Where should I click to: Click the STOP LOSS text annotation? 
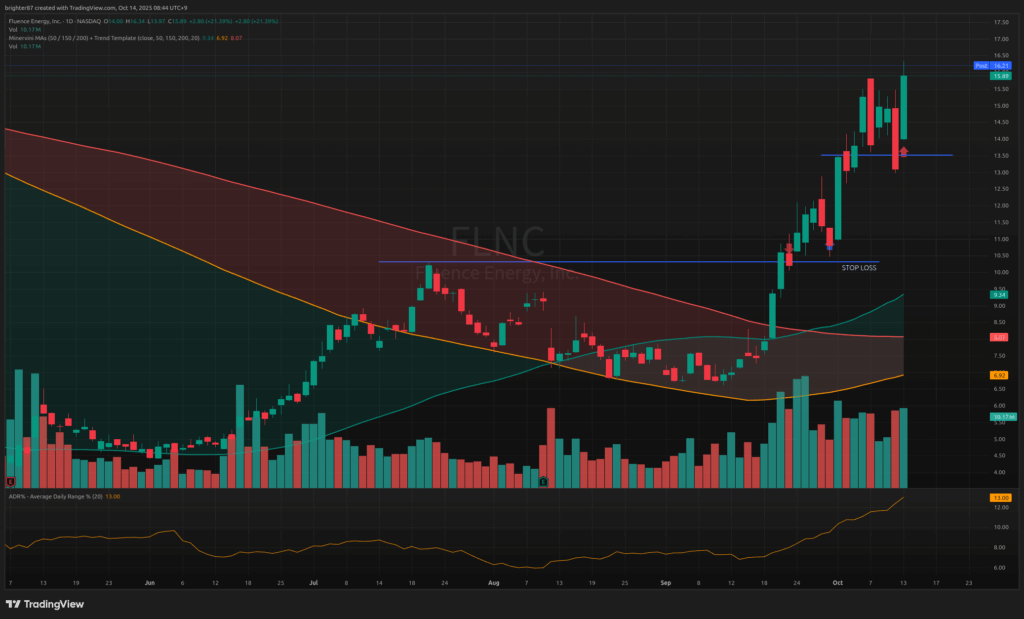click(858, 268)
